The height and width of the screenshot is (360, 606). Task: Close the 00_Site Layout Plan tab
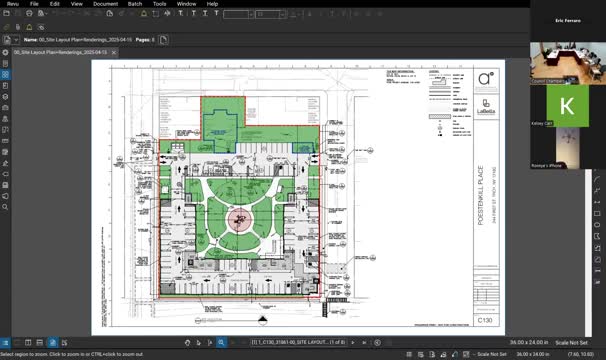(114, 52)
